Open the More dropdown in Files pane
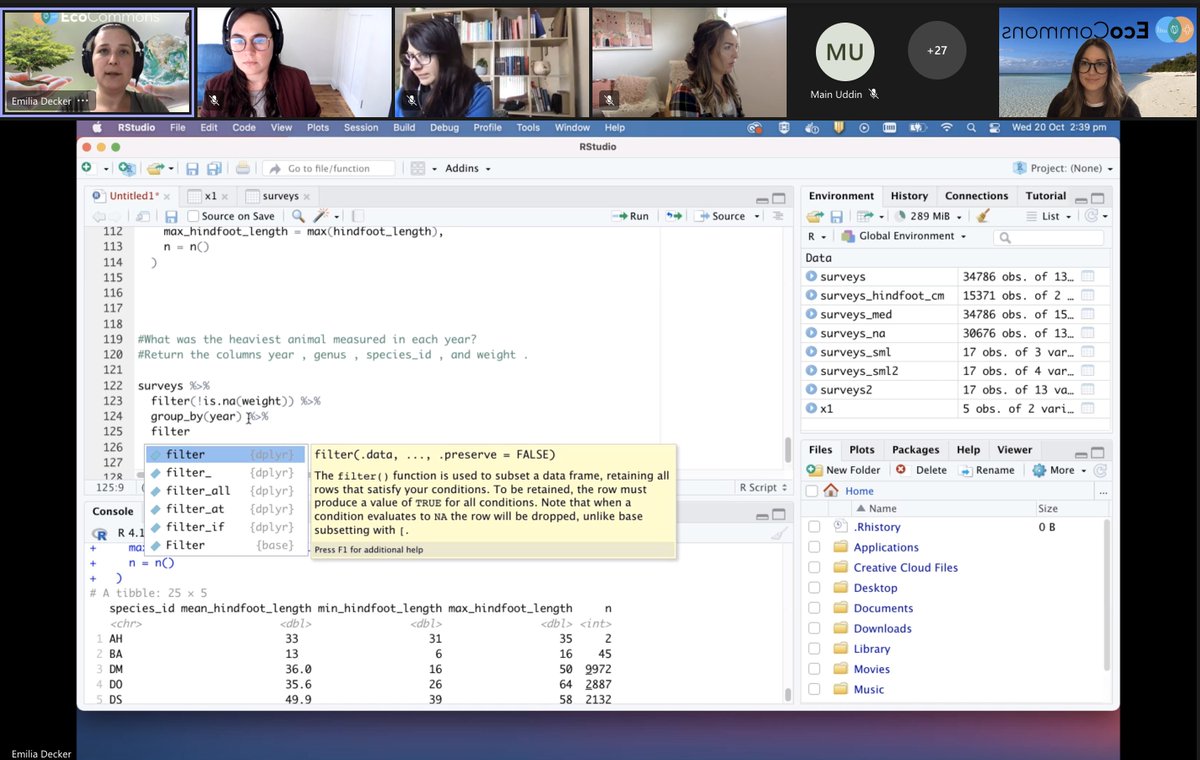Viewport: 1200px width, 760px height. pos(1061,470)
